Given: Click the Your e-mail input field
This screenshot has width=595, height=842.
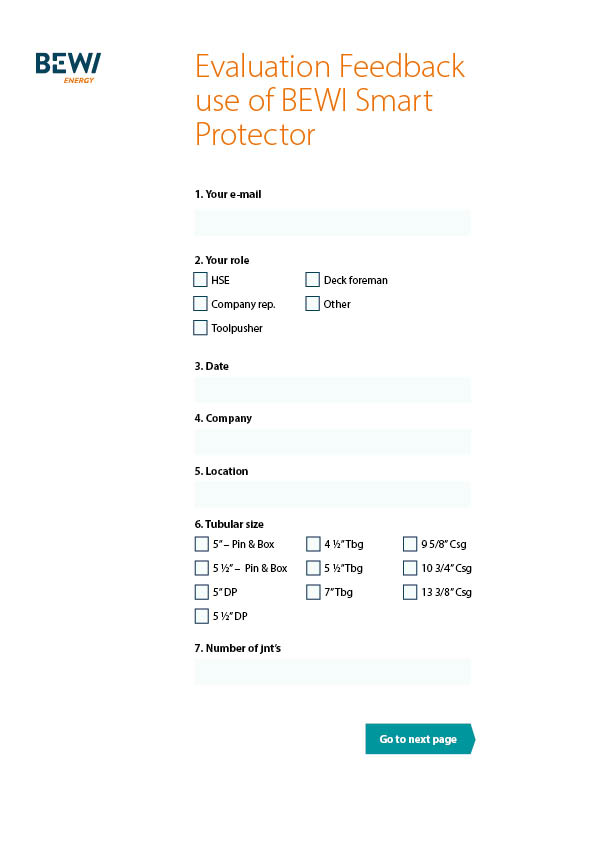Looking at the screenshot, I should [x=332, y=223].
